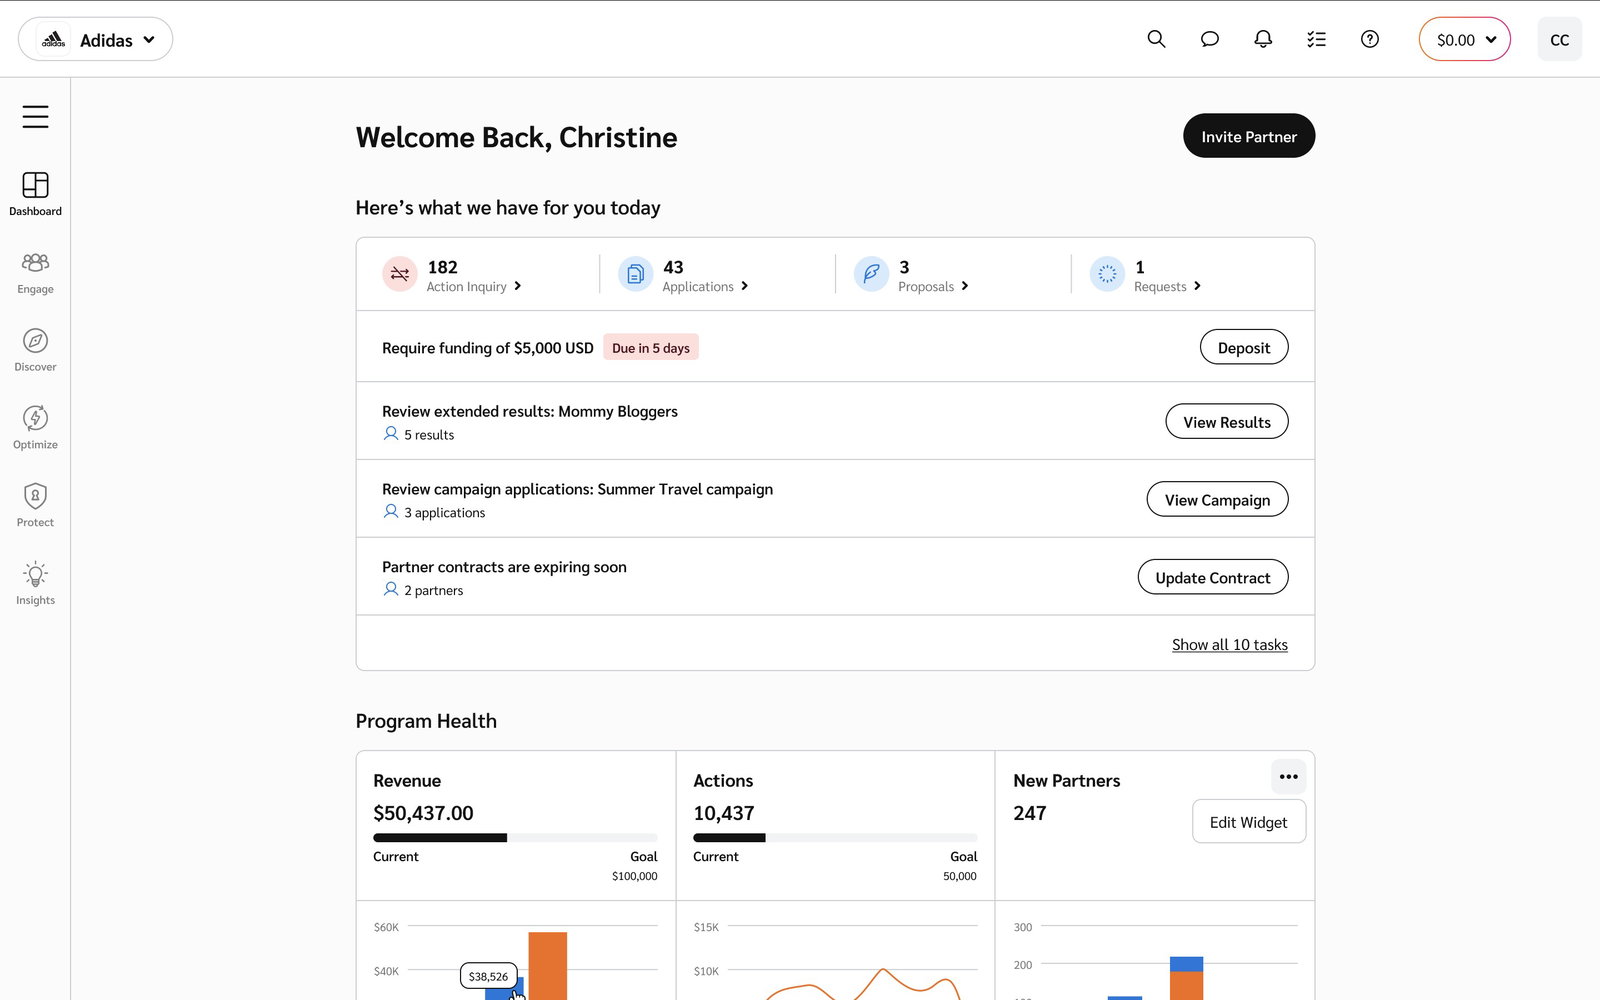This screenshot has width=1600, height=1000.
Task: Select the Insights sidebar icon
Action: [35, 581]
